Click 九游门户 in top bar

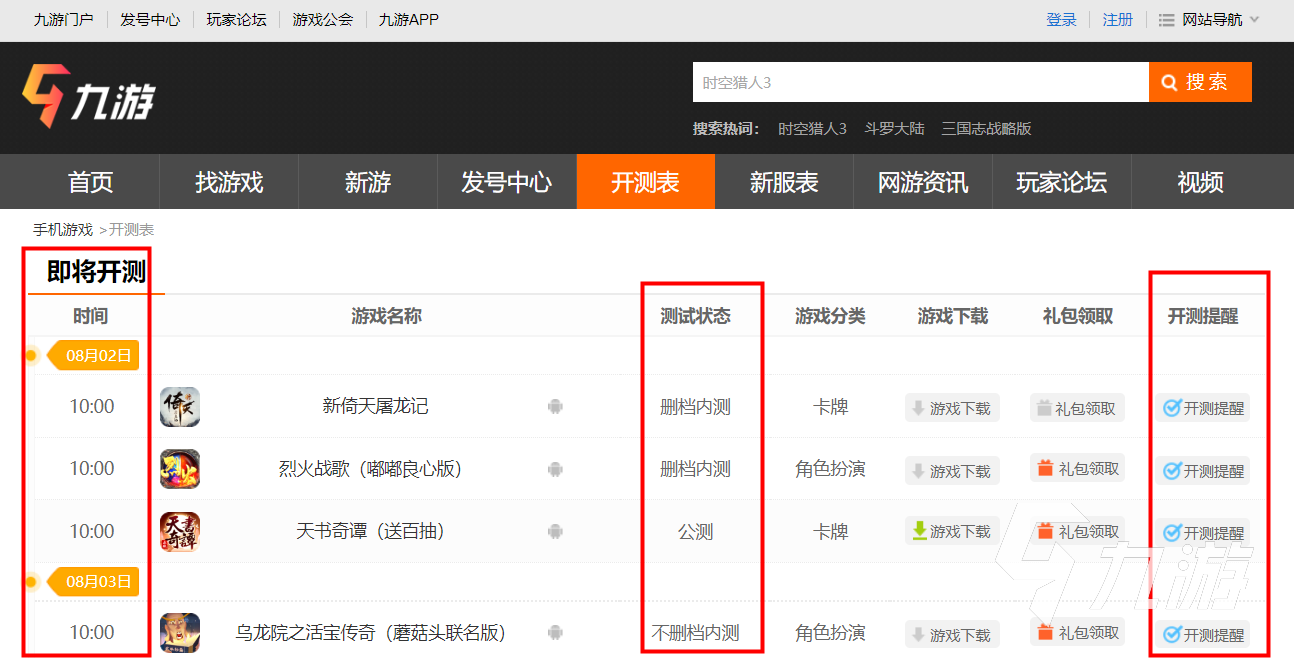click(x=63, y=20)
